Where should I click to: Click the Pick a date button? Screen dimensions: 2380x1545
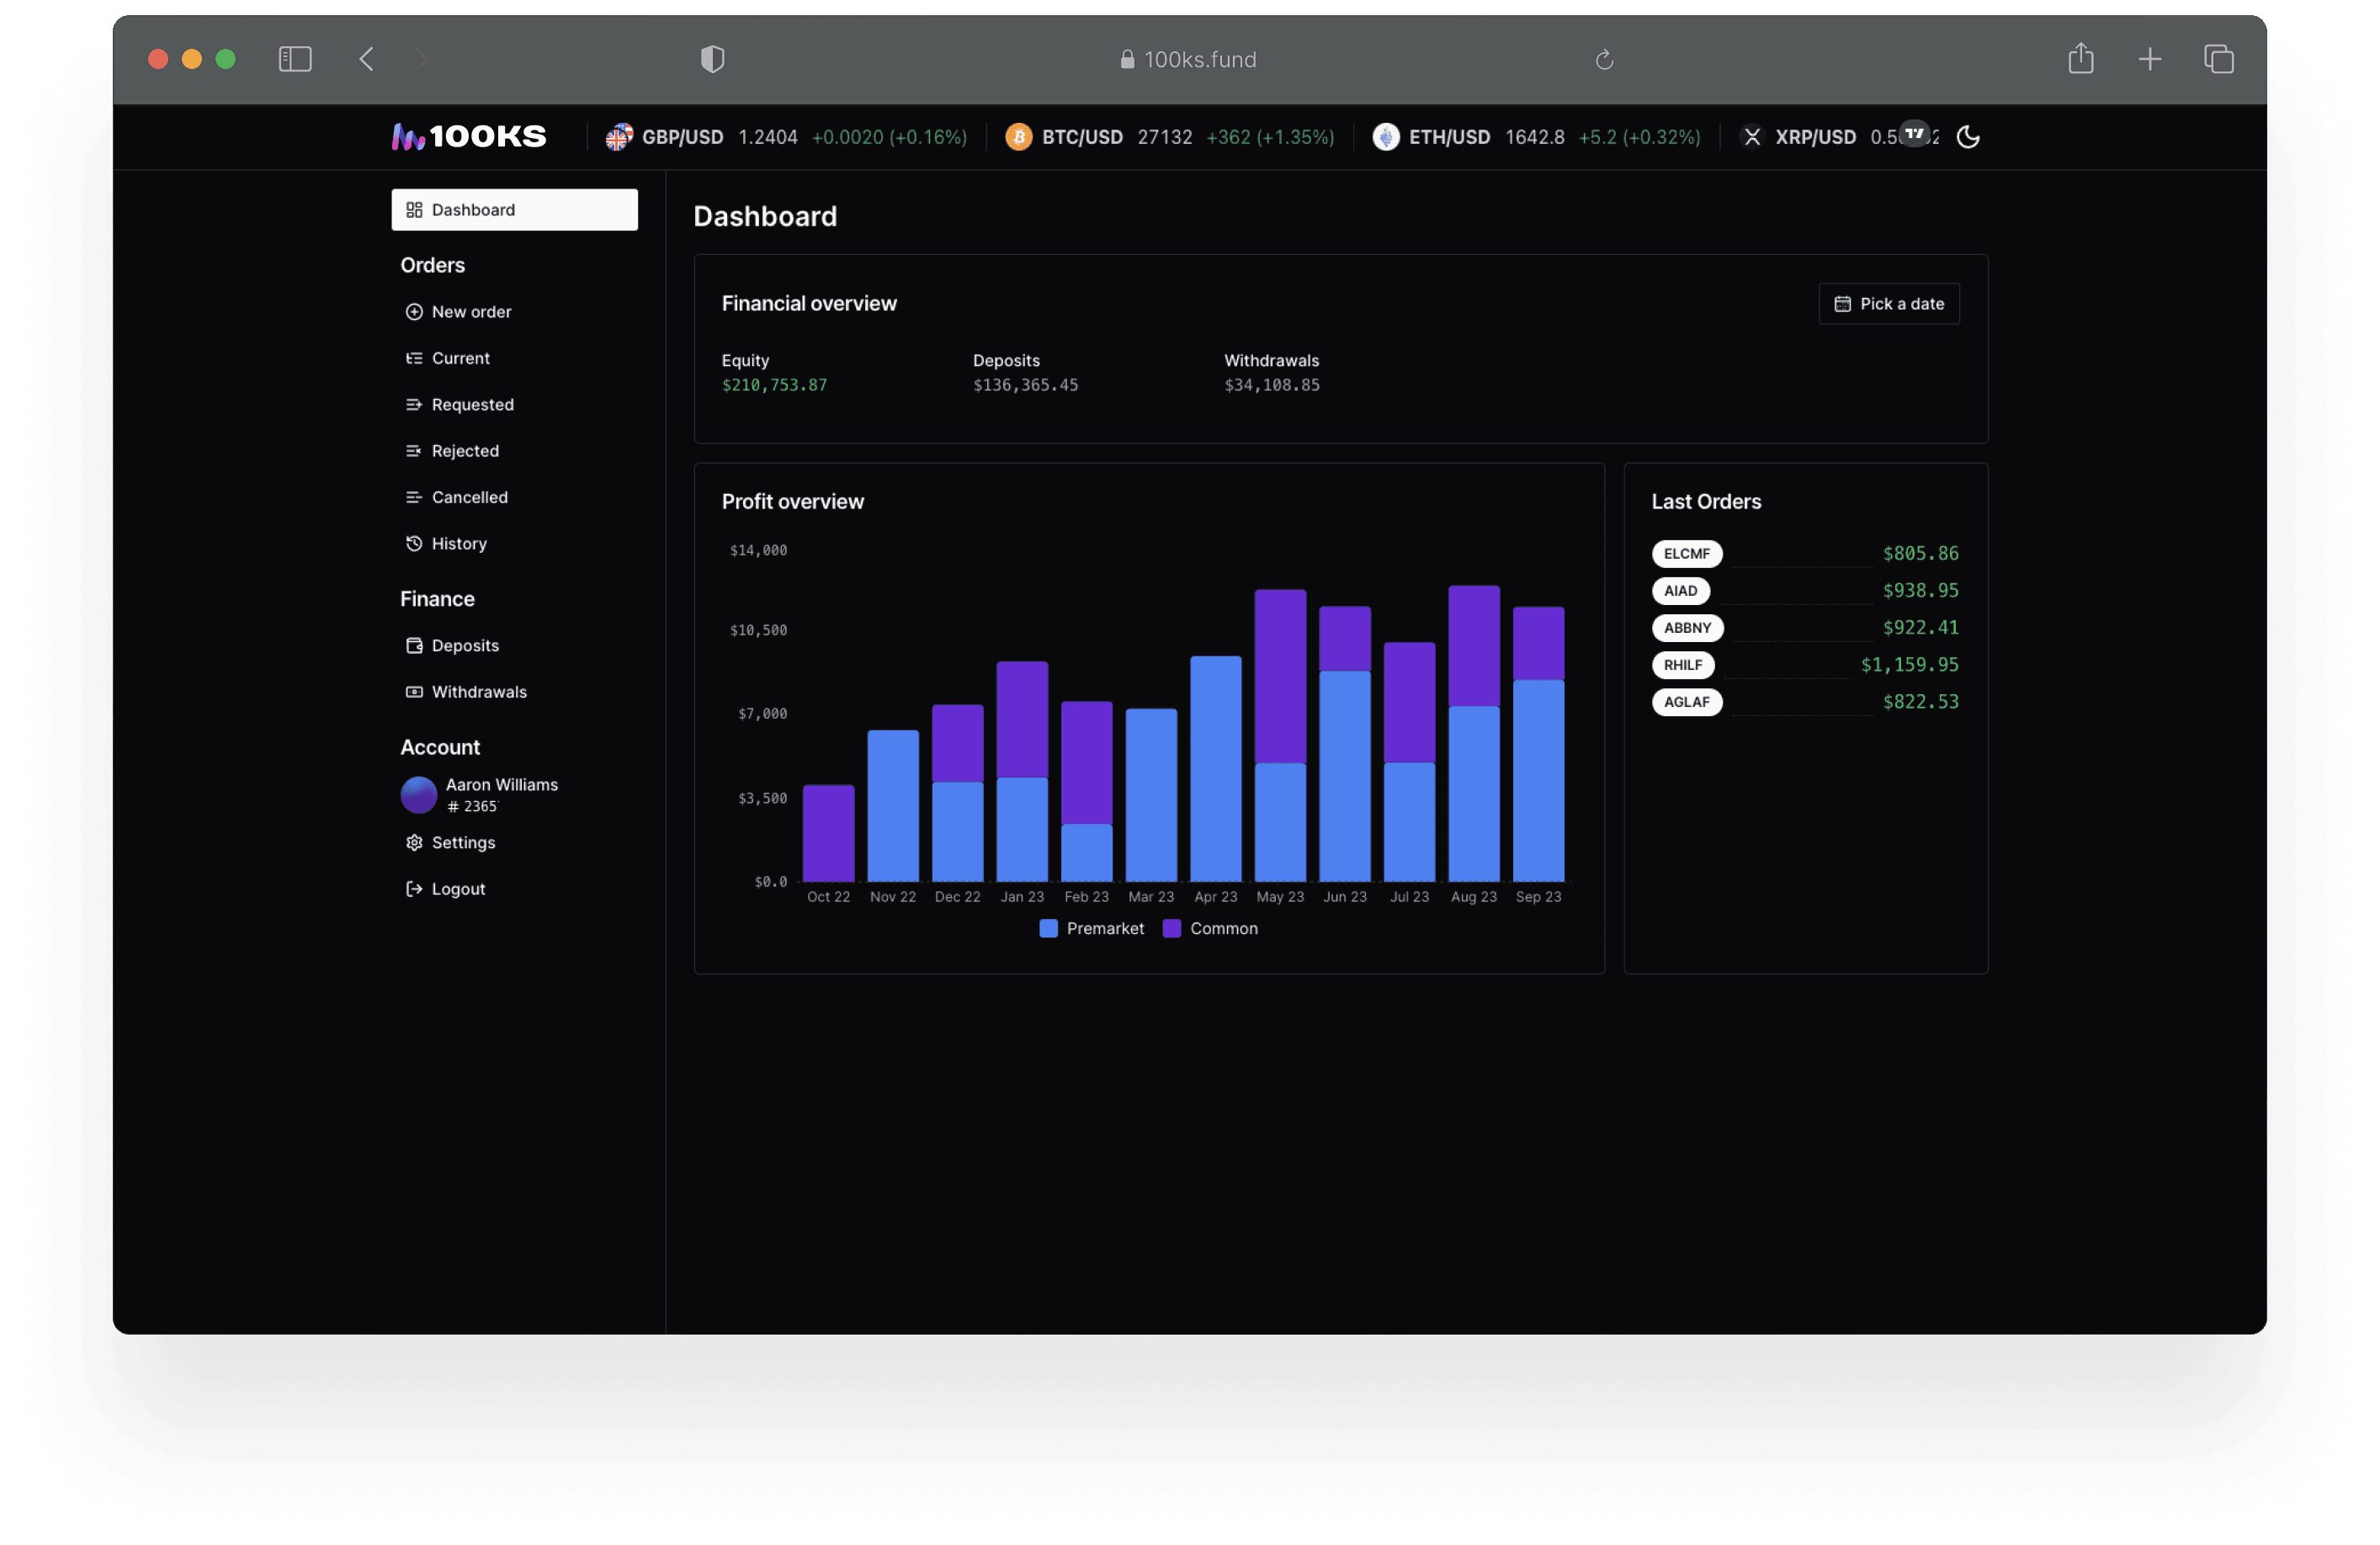[x=1889, y=304]
